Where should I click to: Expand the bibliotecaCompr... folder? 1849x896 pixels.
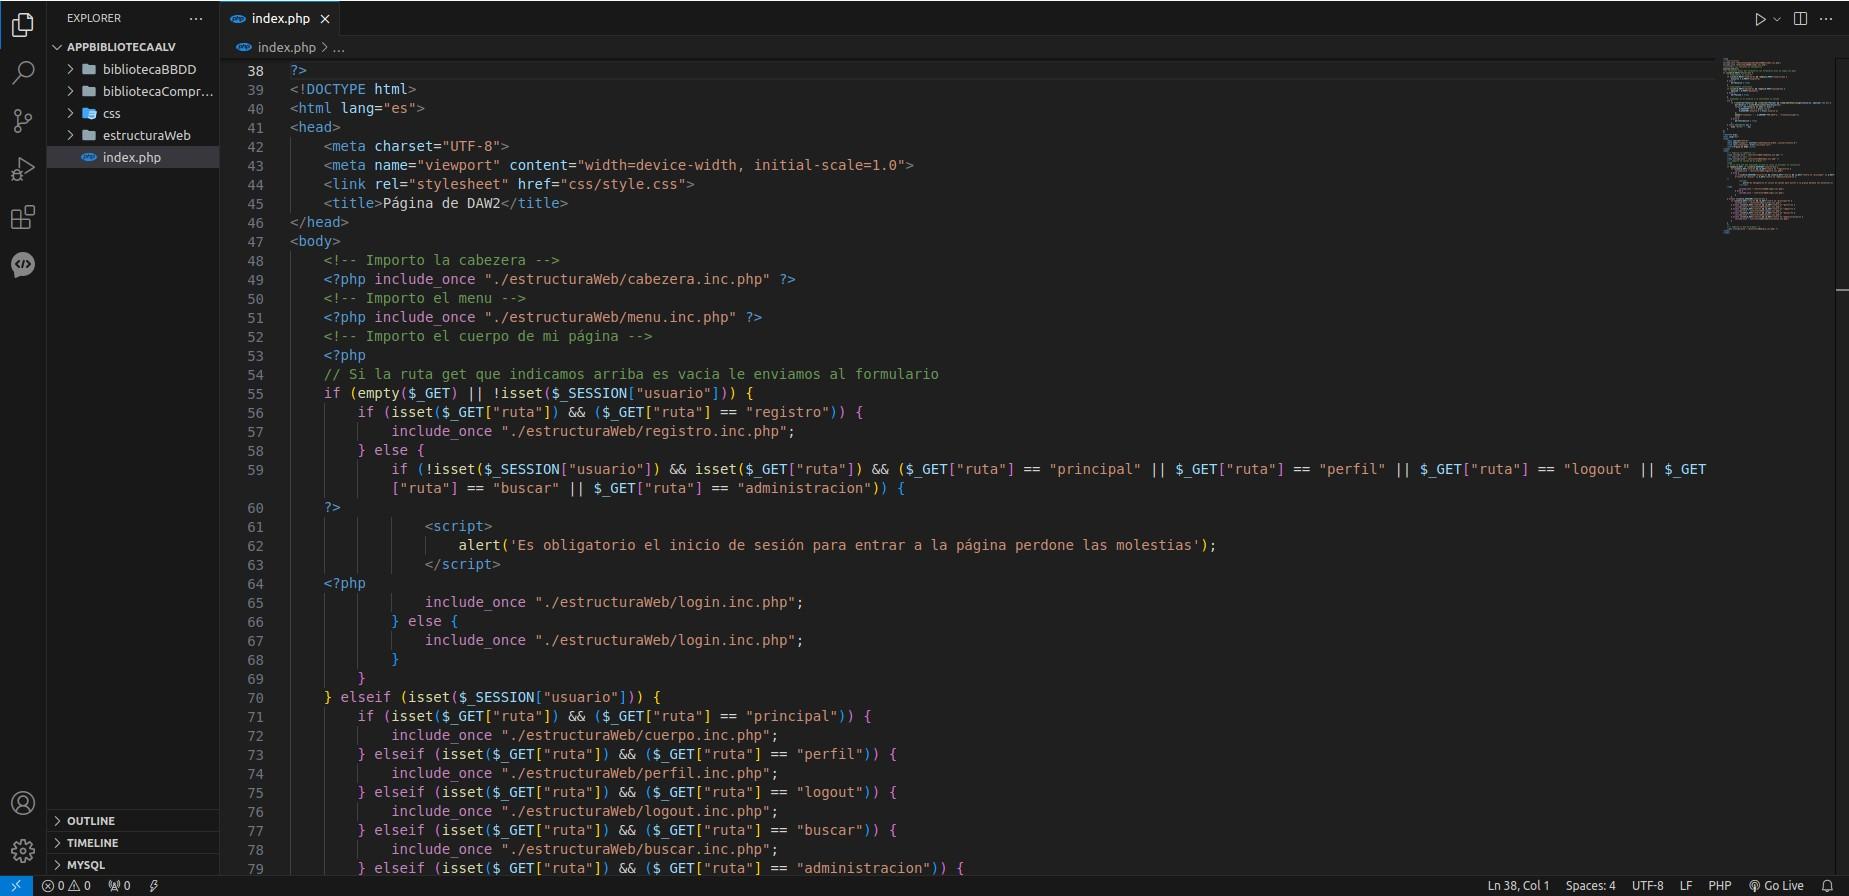[x=133, y=91]
